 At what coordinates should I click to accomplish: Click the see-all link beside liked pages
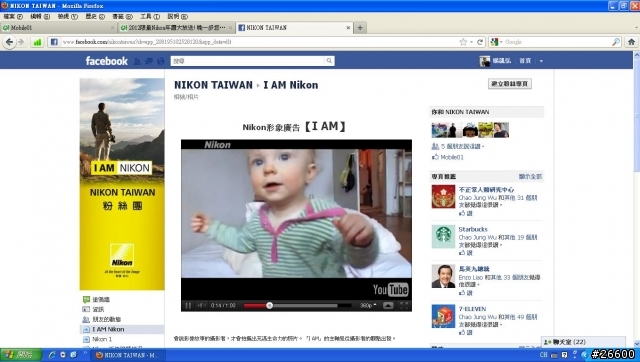[x=530, y=177]
